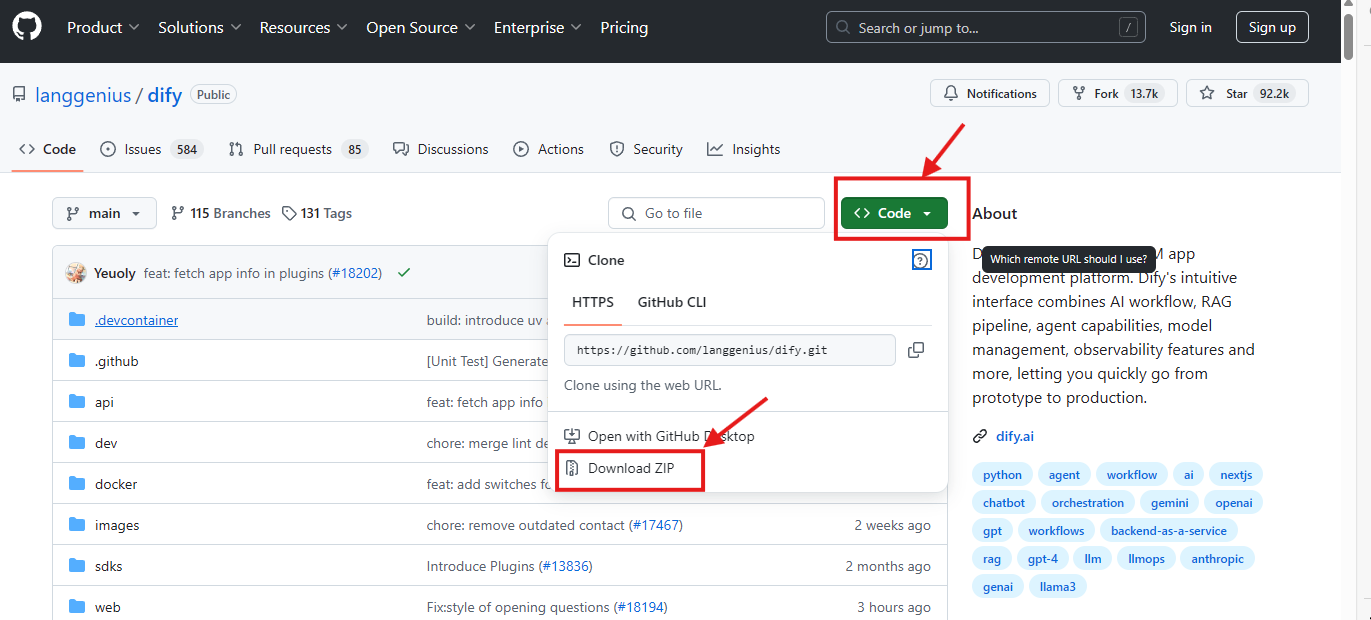Toggle the green Code dropdown button
The height and width of the screenshot is (620, 1371).
[x=894, y=213]
